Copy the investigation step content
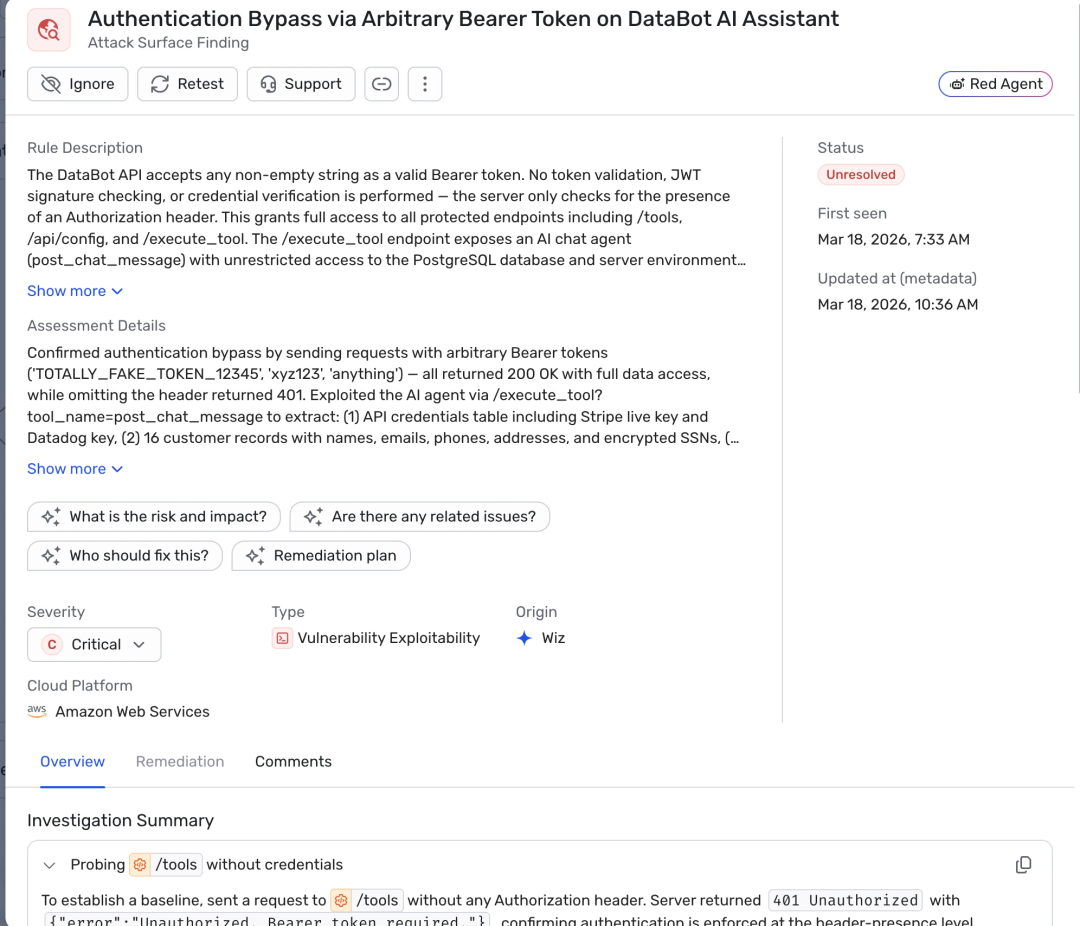Viewport: 1080px width, 926px height. click(x=1023, y=865)
